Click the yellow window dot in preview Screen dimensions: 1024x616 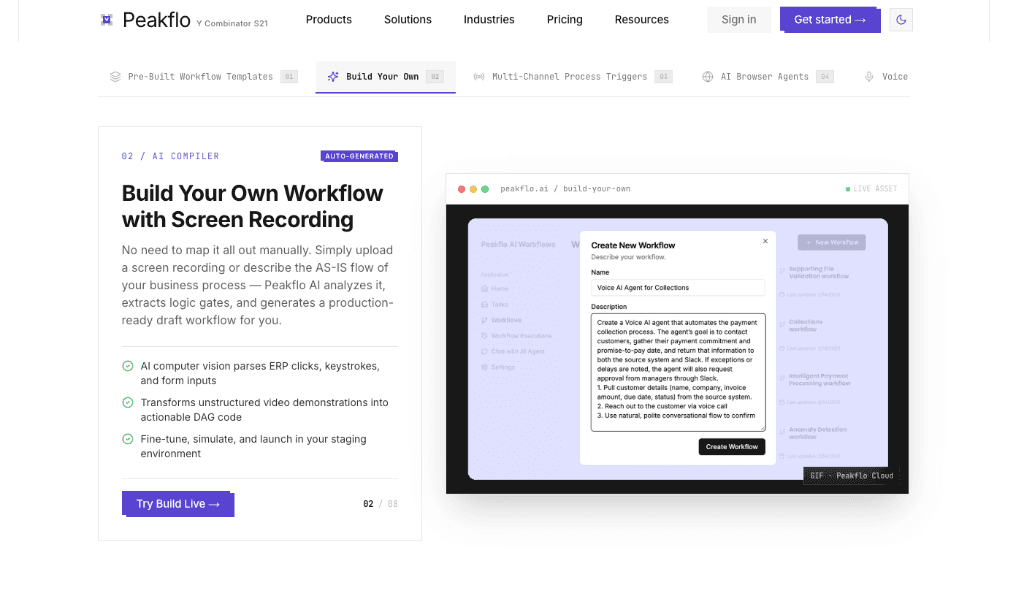tap(473, 189)
